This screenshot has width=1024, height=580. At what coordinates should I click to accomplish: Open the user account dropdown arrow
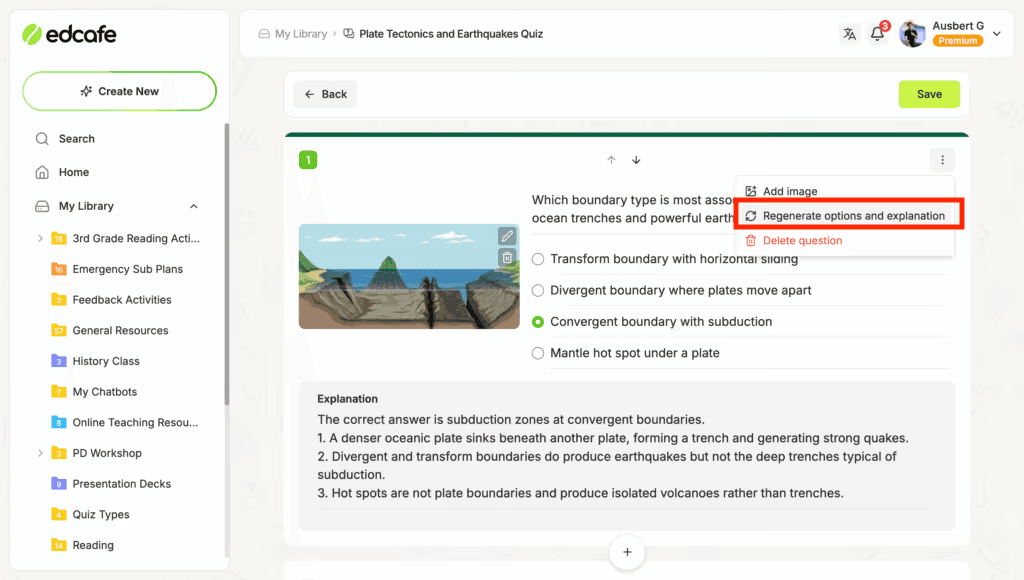996,34
